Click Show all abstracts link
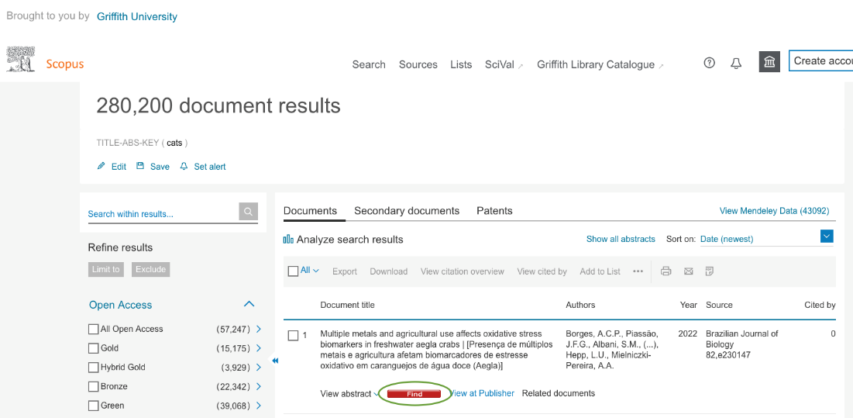This screenshot has width=853, height=418. click(621, 239)
